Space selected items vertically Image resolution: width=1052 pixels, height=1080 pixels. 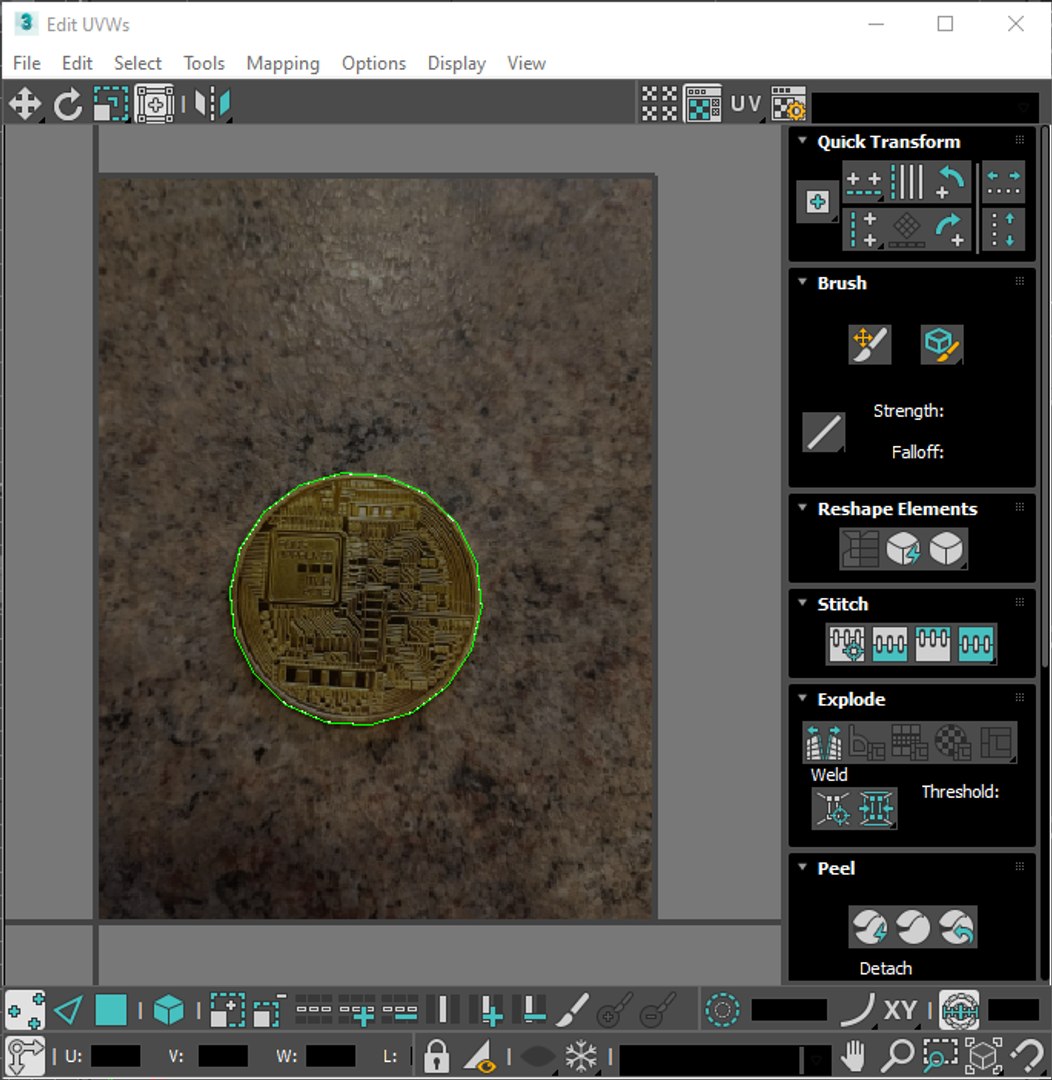click(1003, 229)
